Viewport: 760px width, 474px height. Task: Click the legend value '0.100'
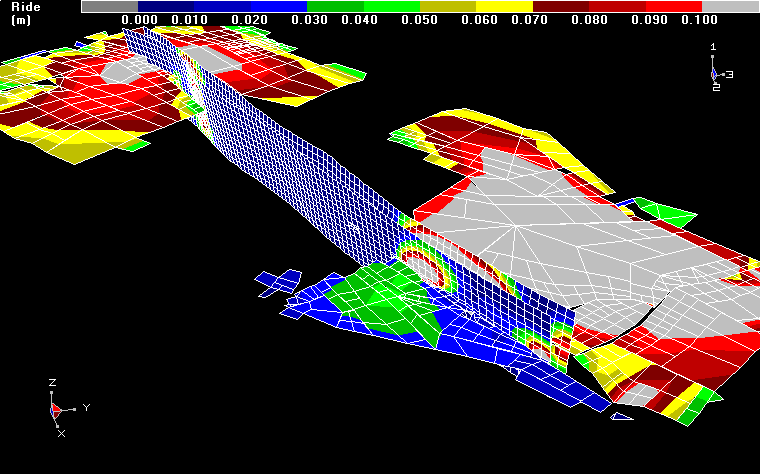(x=699, y=20)
